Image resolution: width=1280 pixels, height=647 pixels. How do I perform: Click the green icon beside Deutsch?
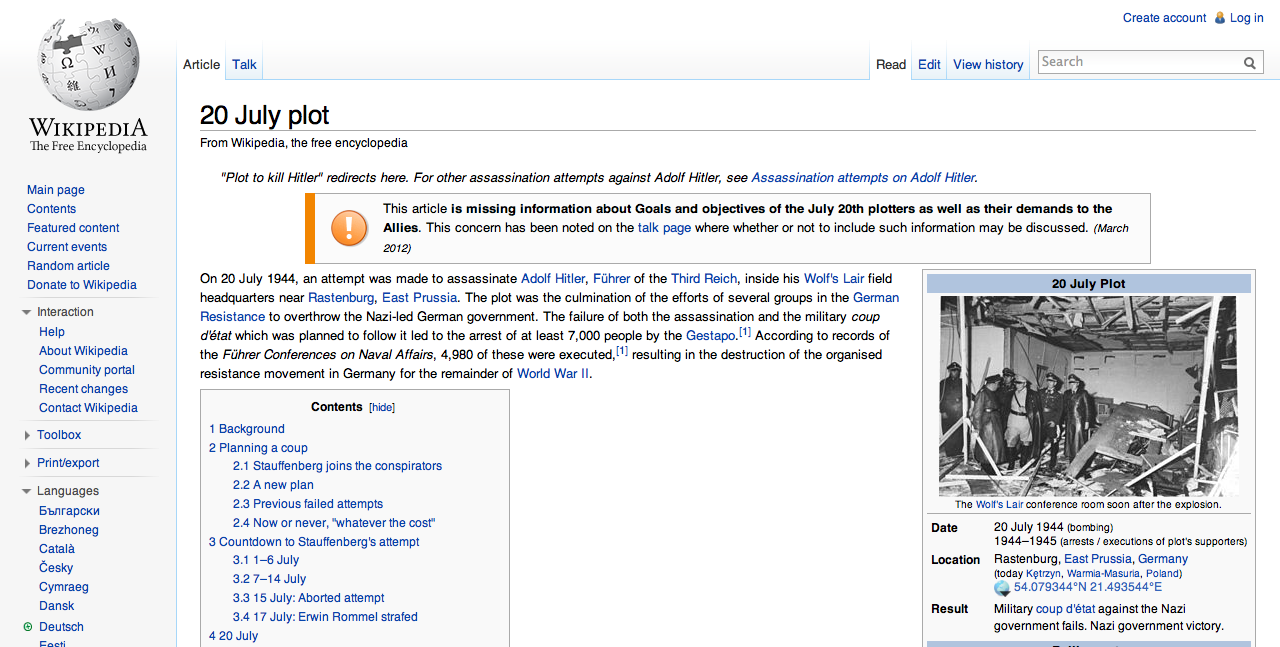coord(28,627)
